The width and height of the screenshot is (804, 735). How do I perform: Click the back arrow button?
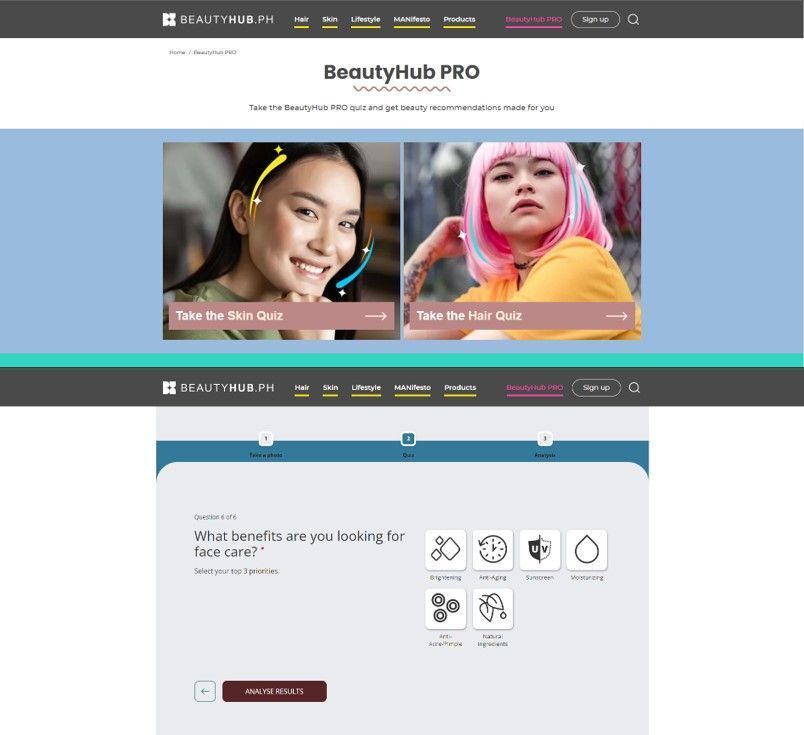click(x=204, y=690)
